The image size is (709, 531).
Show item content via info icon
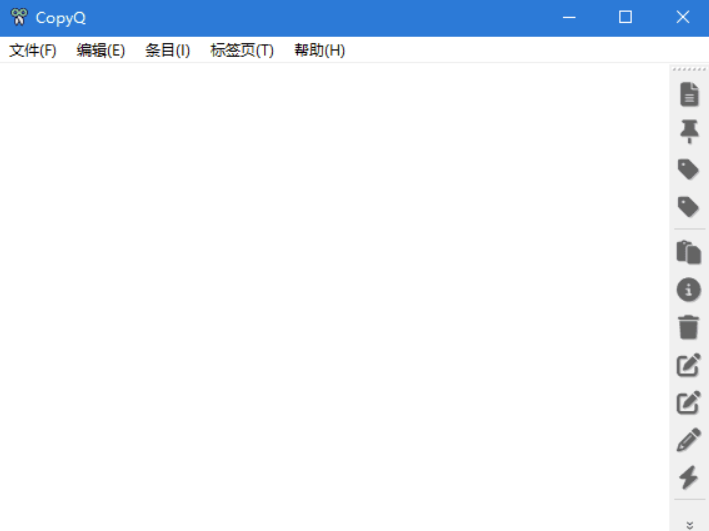pos(688,290)
